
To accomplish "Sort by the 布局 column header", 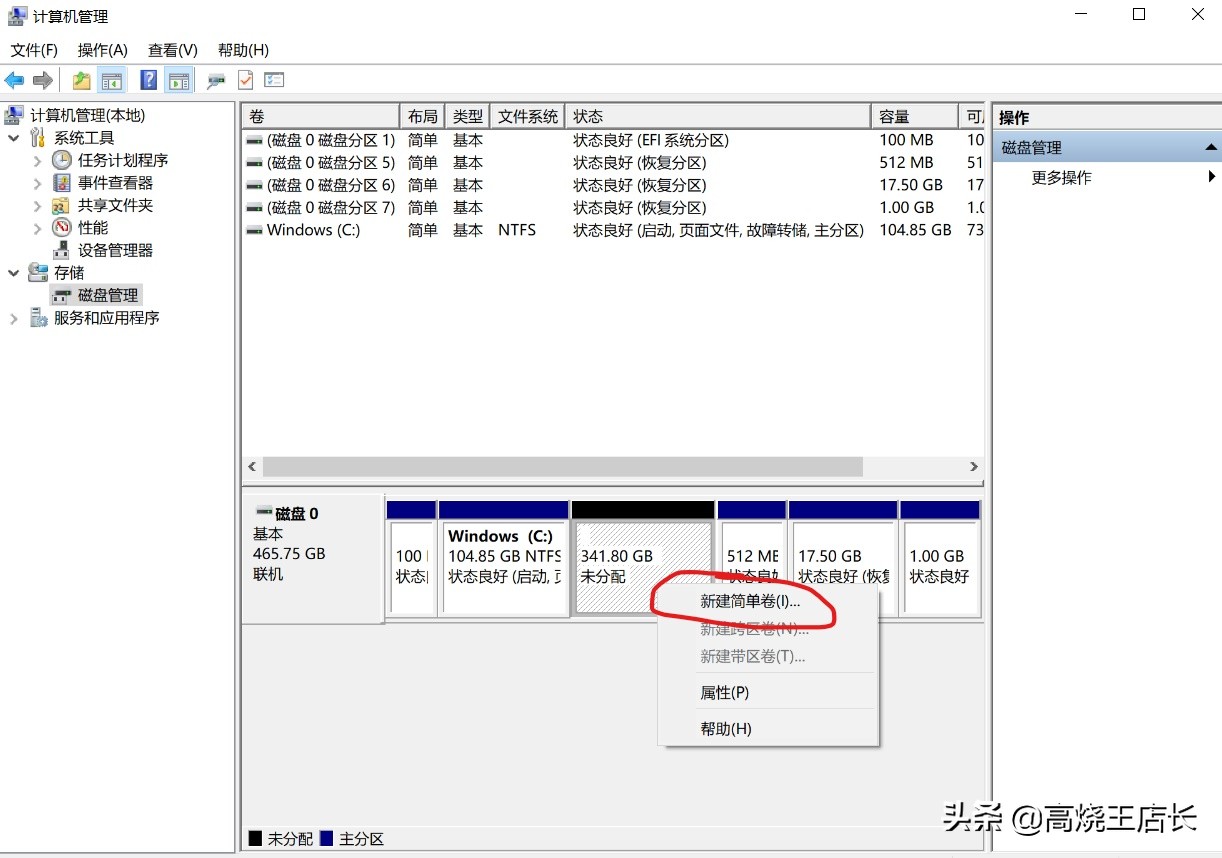I will pos(423,116).
